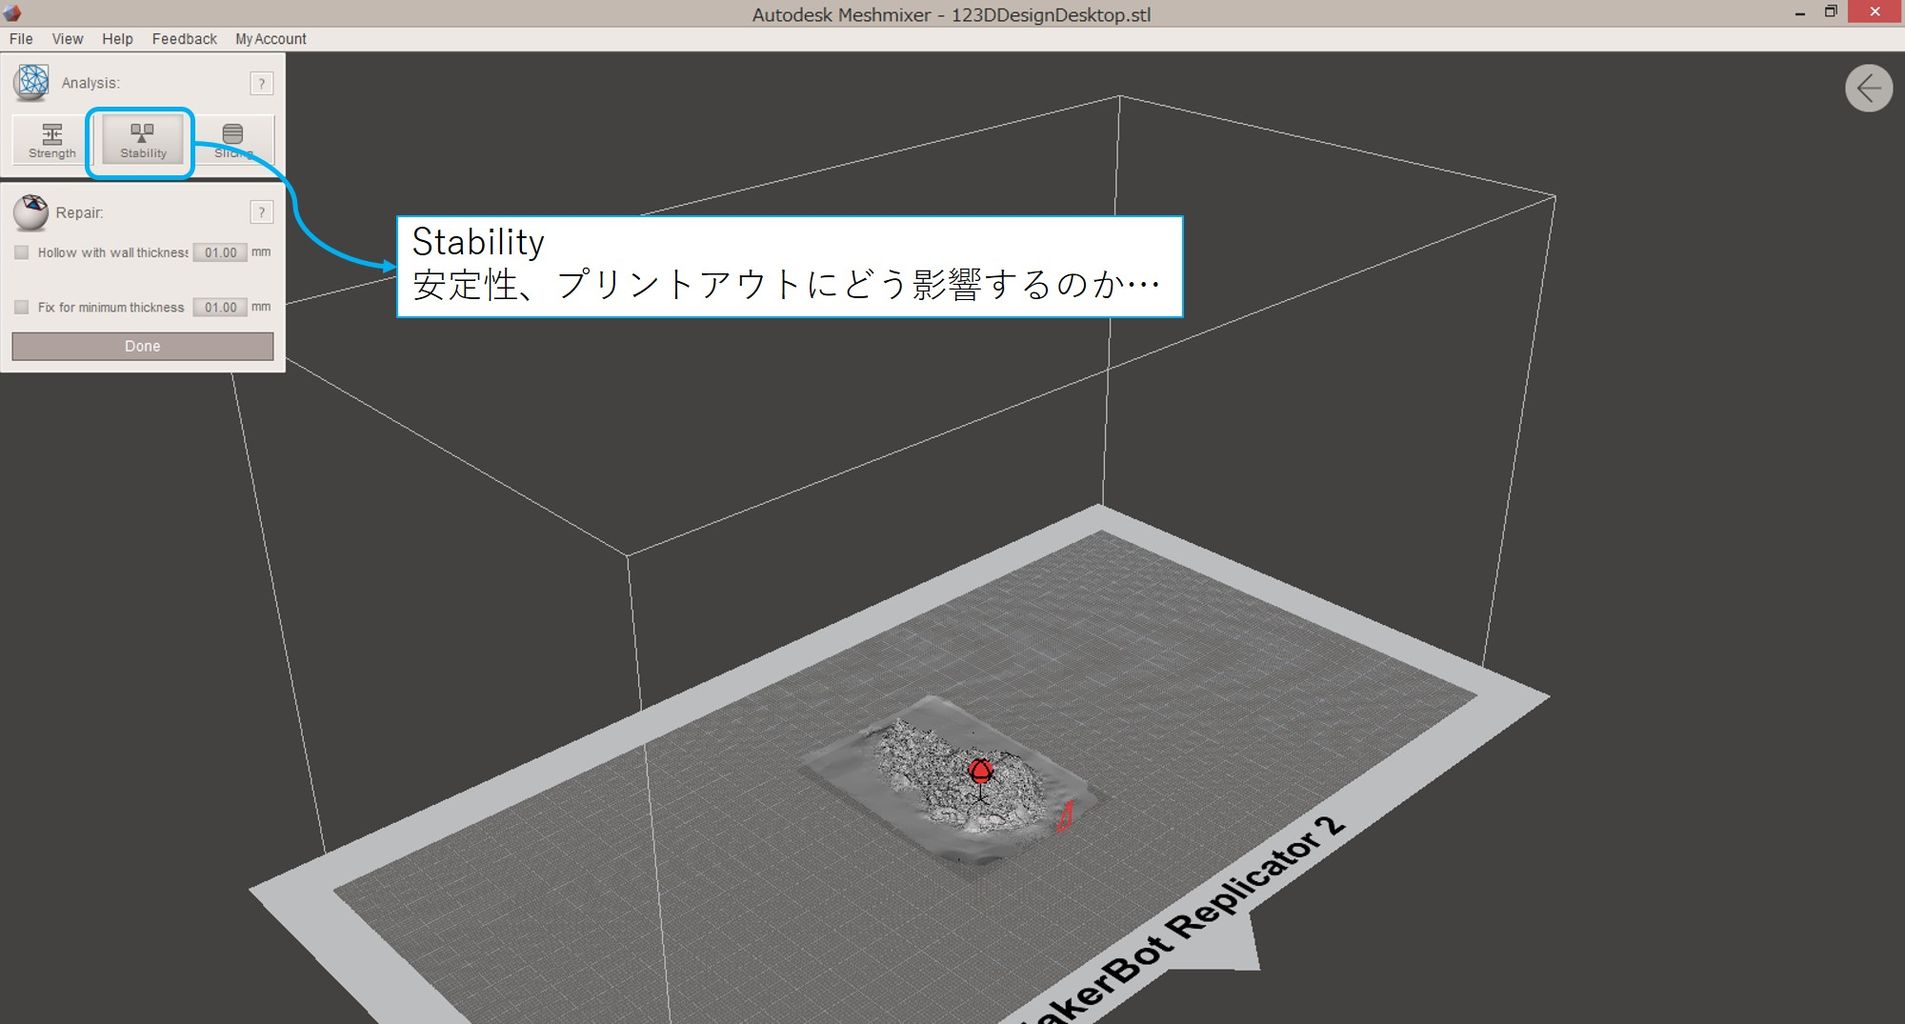The image size is (1905, 1024).
Task: Select the red center-of-mass marker on model
Action: click(981, 772)
